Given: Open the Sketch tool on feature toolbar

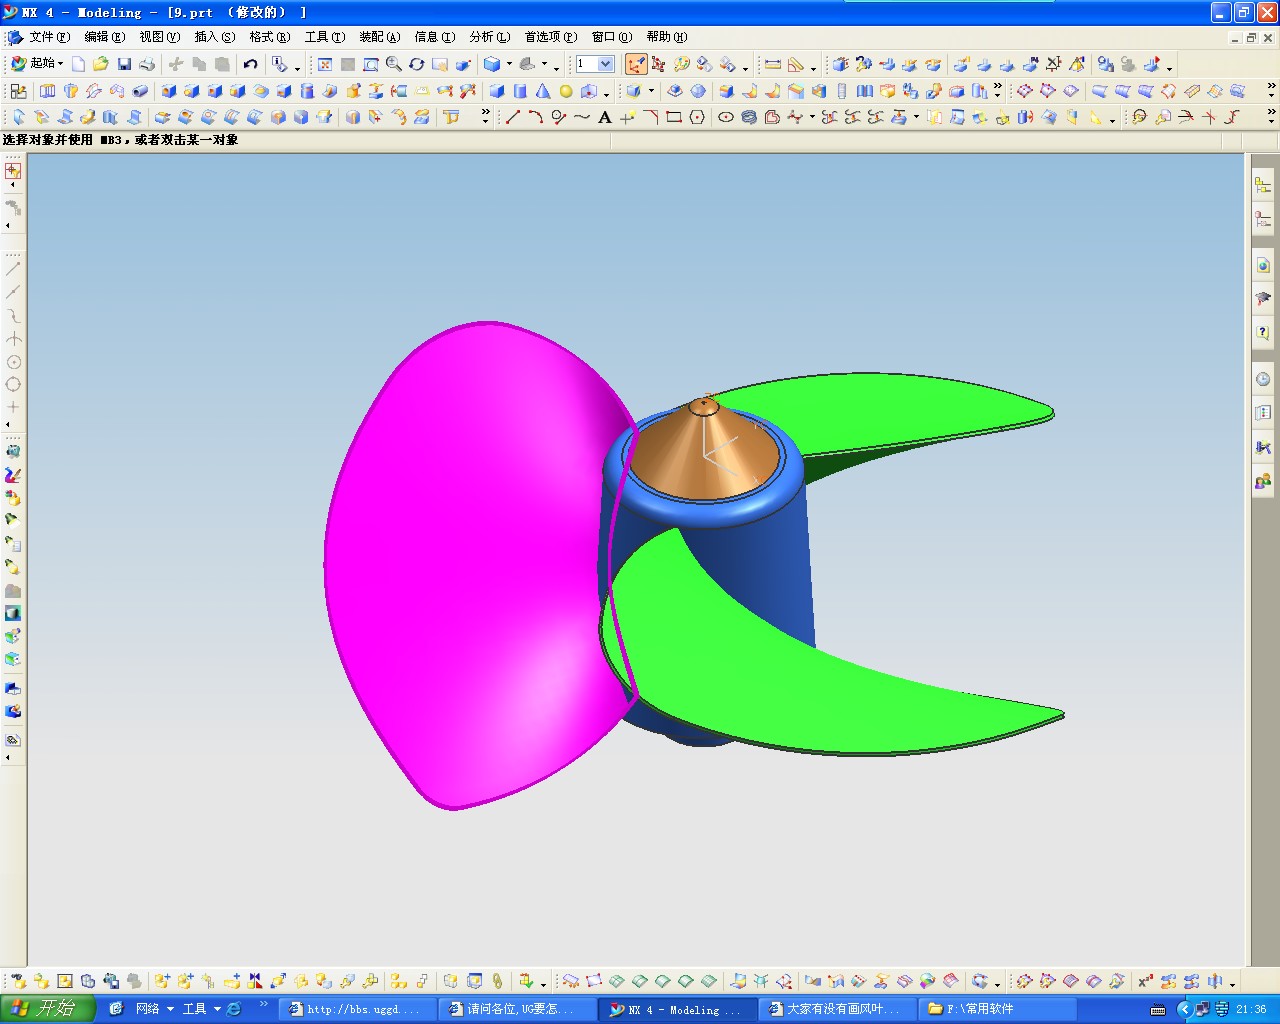Looking at the screenshot, I should click(x=19, y=91).
